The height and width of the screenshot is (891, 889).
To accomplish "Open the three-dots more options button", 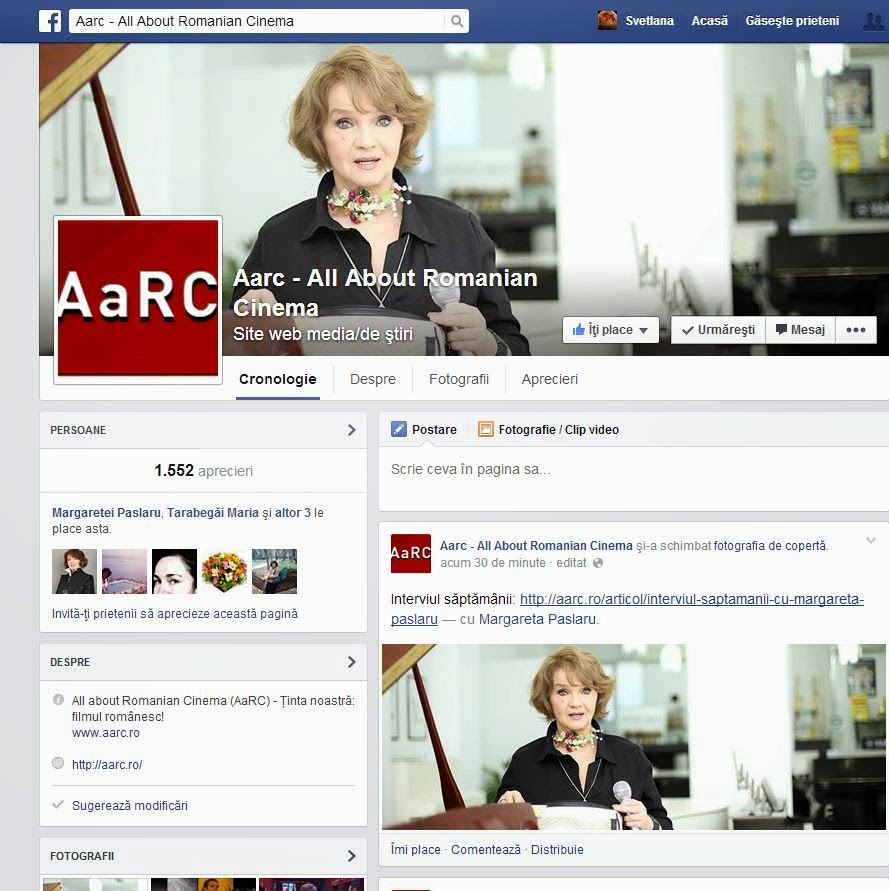I will [x=855, y=330].
